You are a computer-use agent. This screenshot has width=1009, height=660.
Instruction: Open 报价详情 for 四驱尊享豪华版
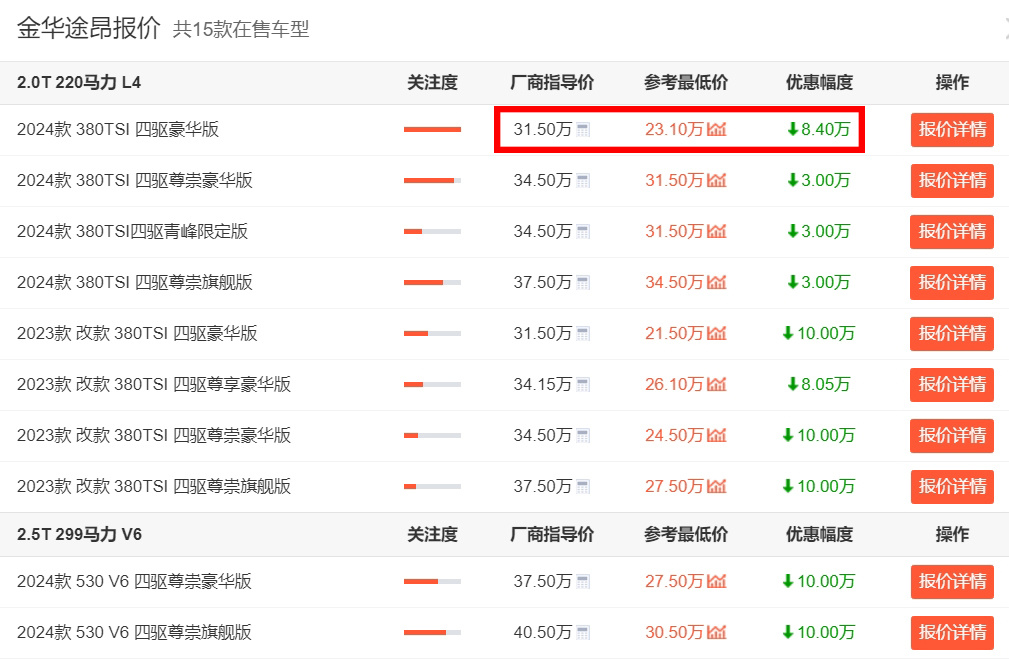click(952, 385)
